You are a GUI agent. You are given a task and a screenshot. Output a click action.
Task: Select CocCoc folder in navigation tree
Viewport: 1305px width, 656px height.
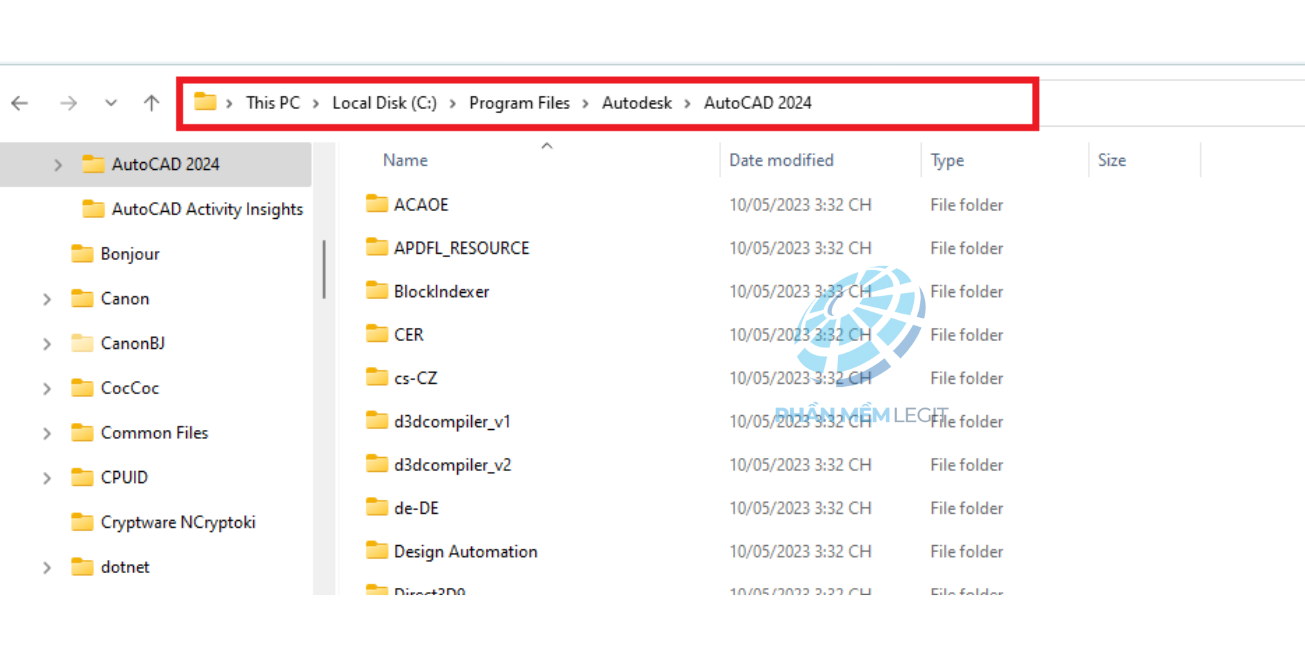[130, 388]
